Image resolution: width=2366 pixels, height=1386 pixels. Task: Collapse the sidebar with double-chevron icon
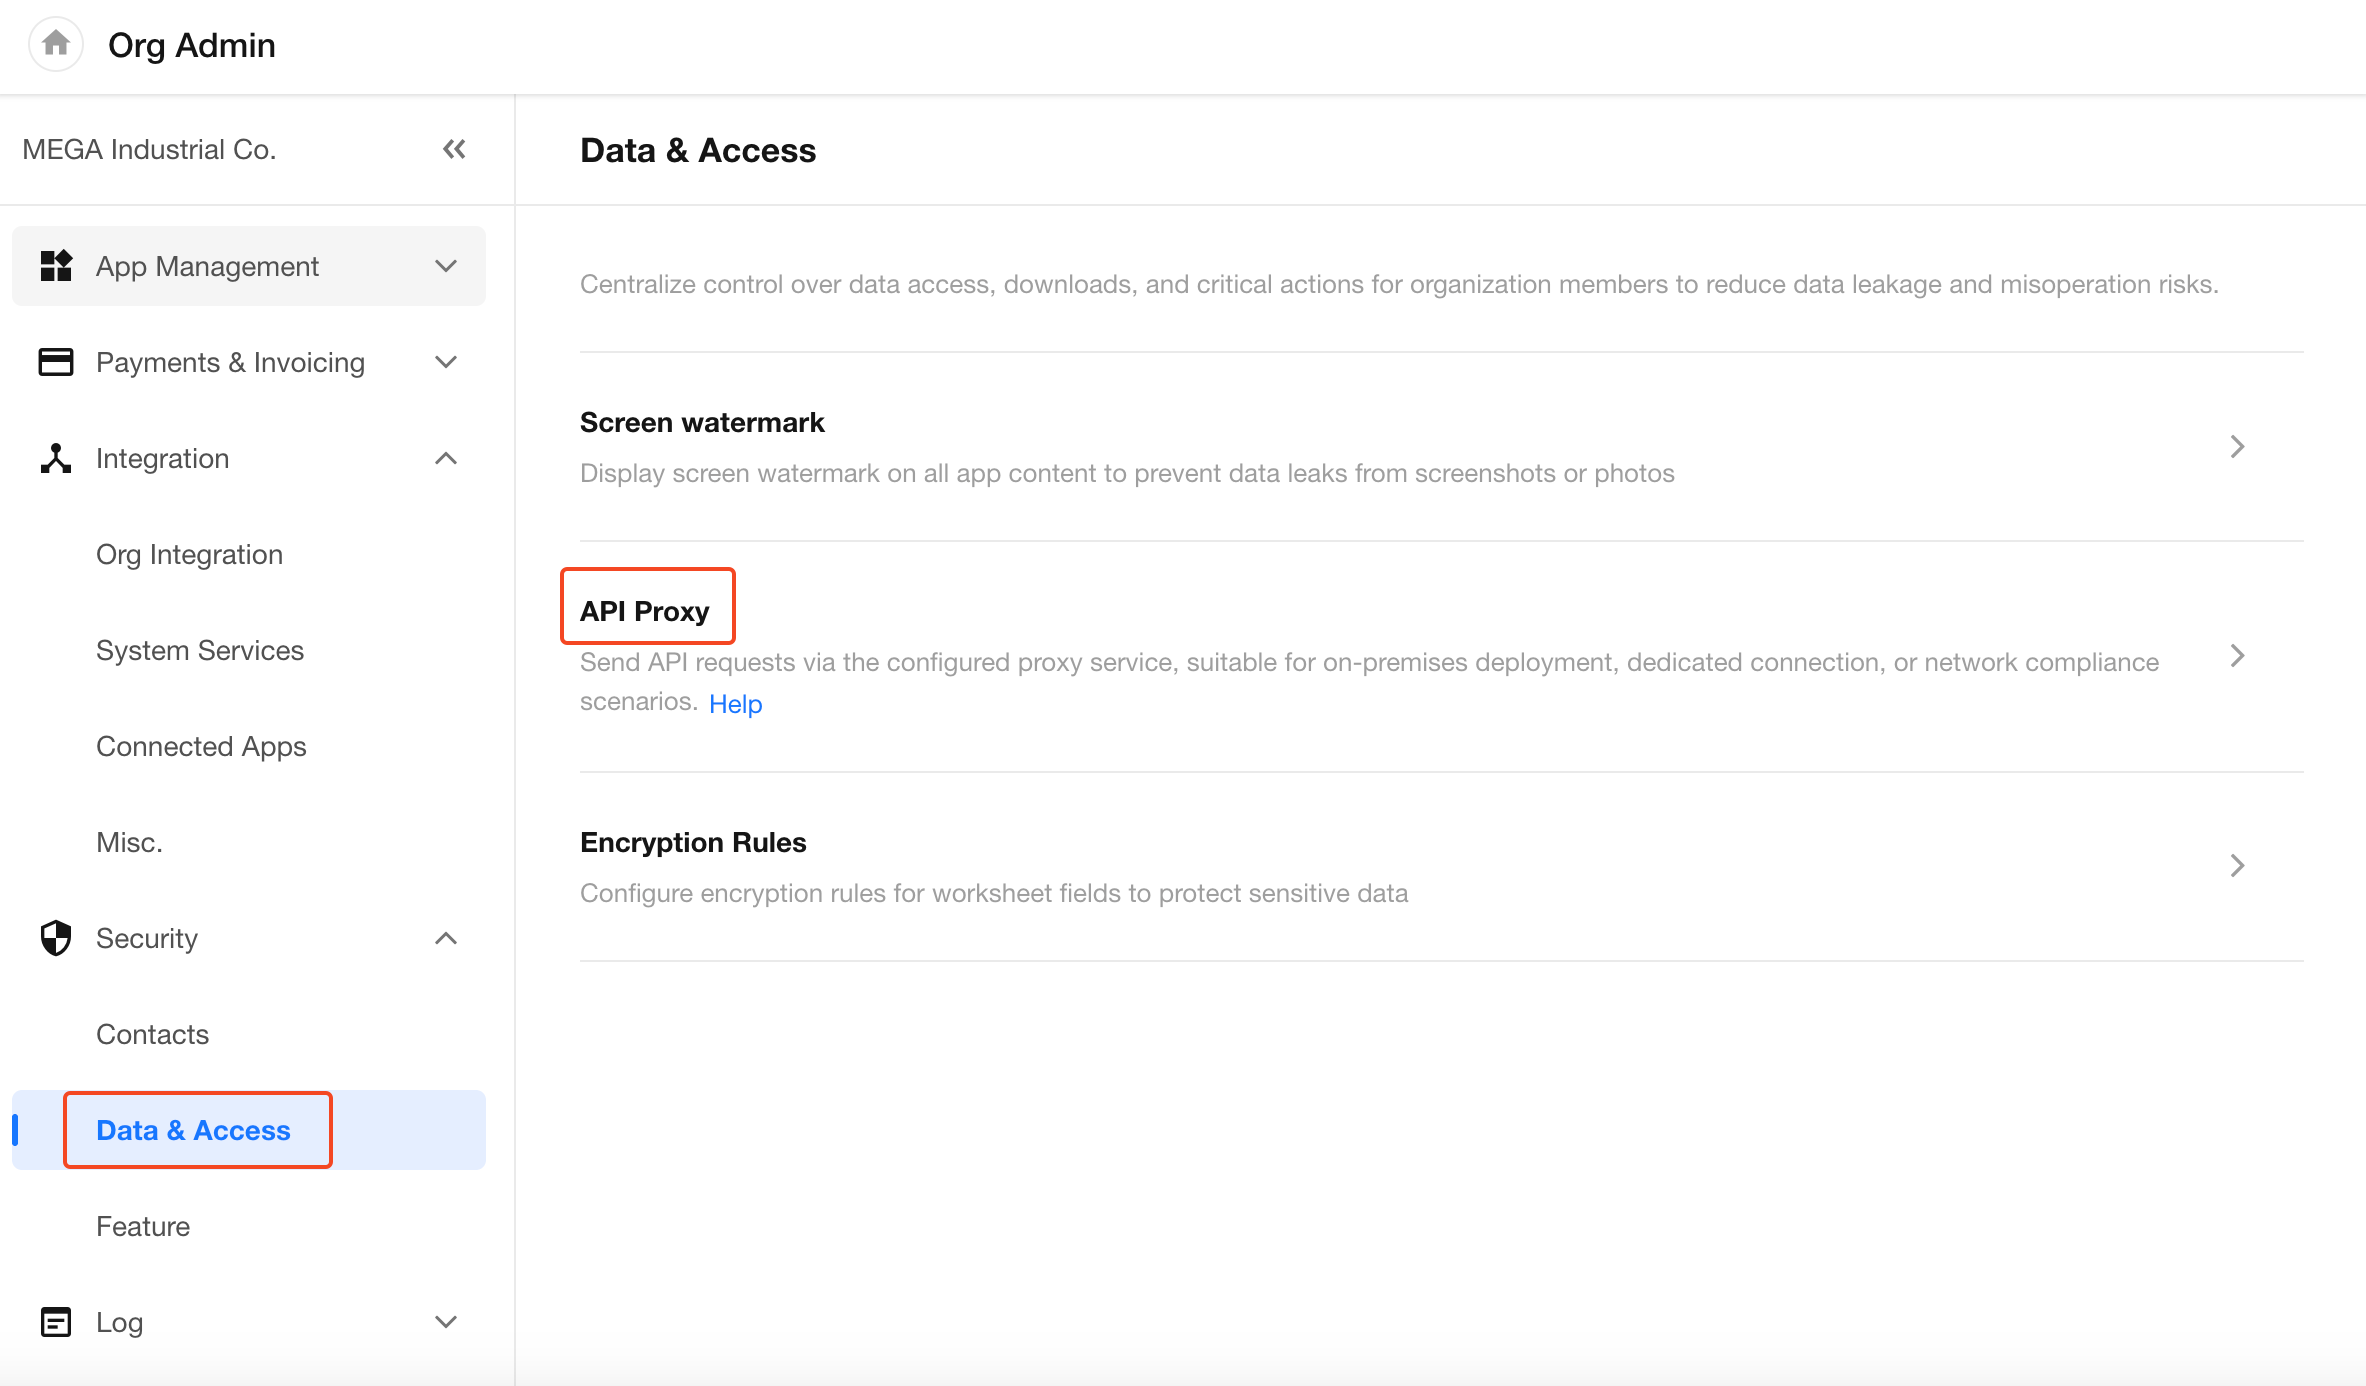454,149
